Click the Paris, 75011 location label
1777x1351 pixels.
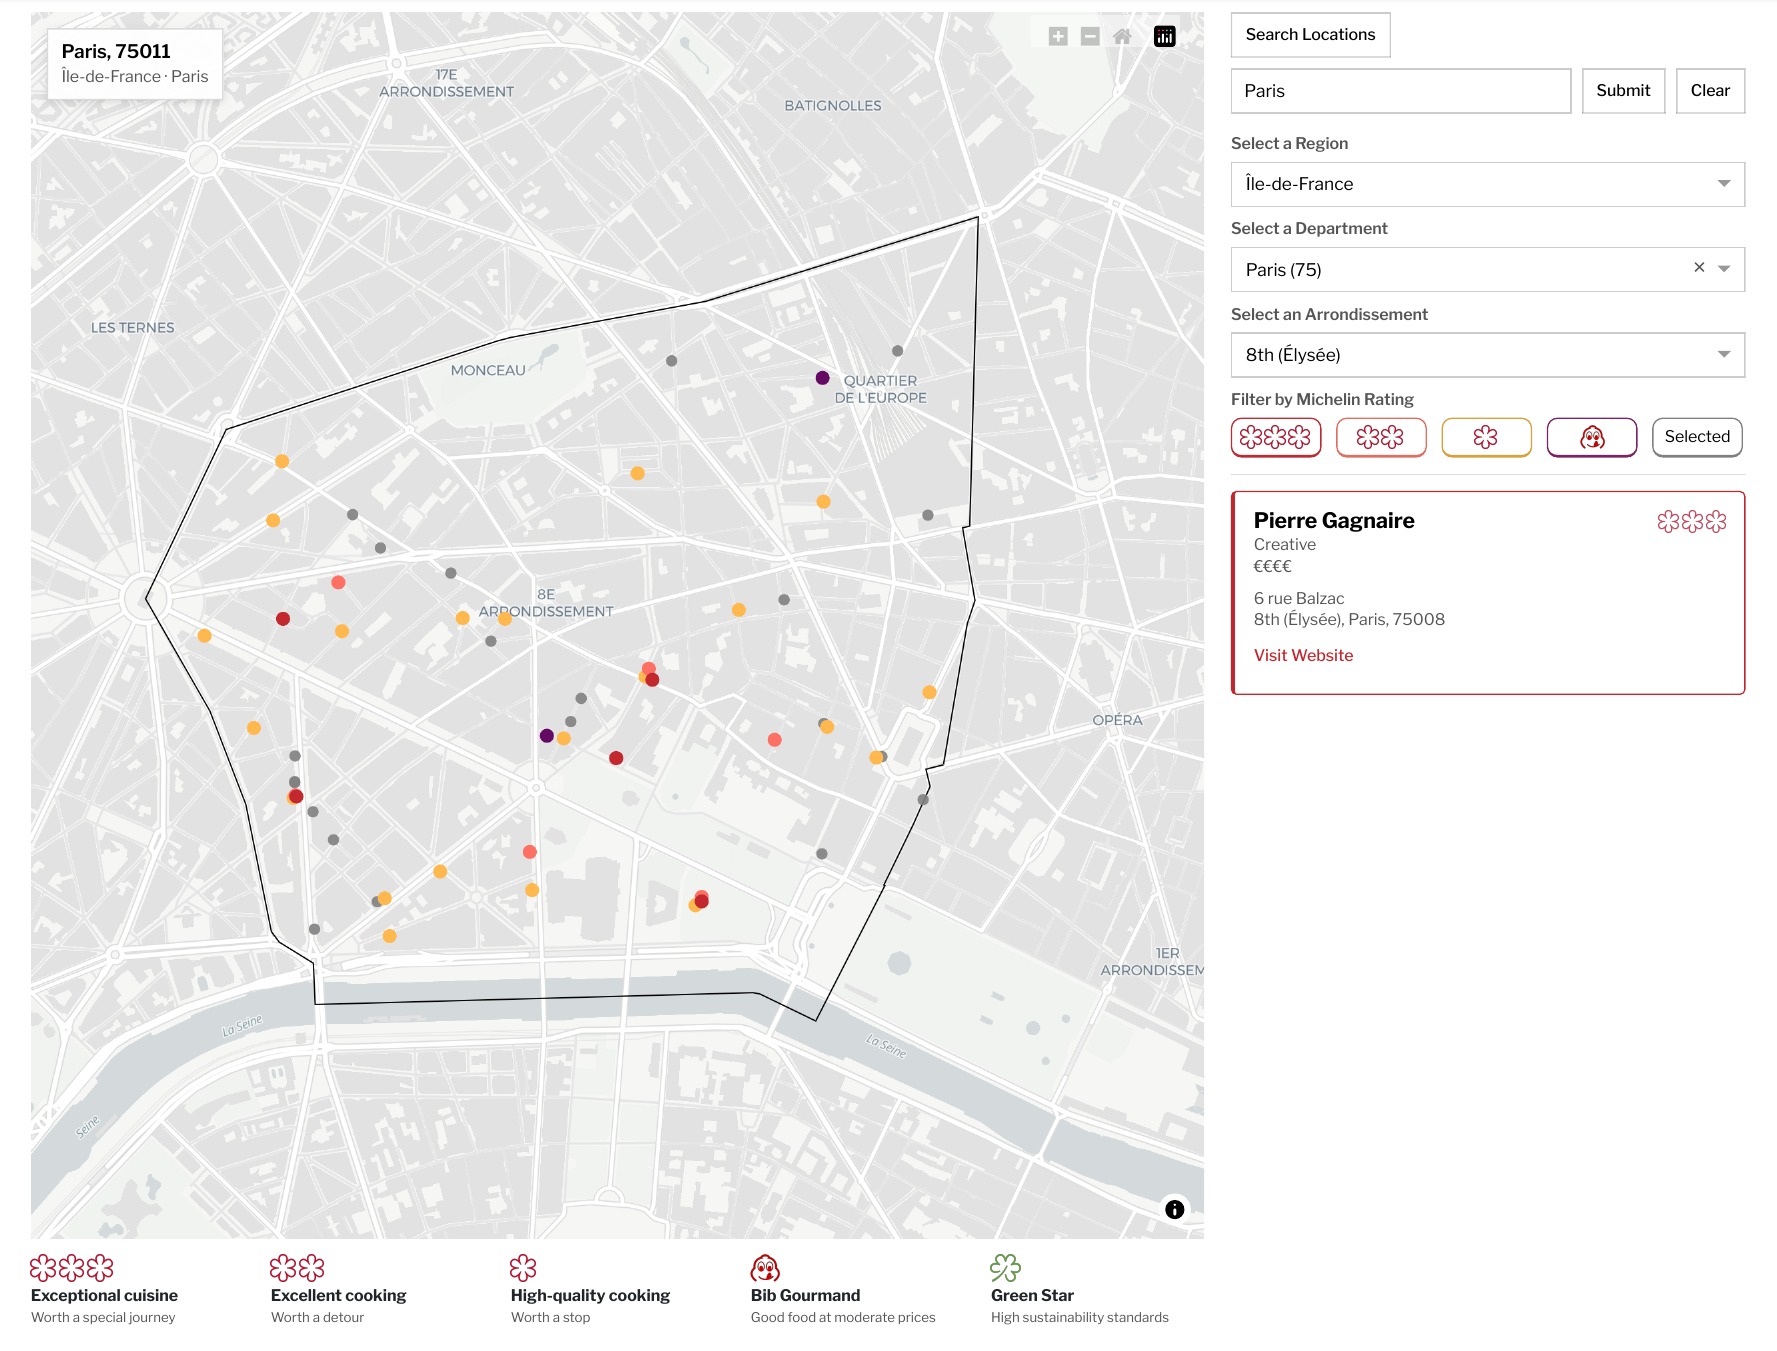tap(116, 51)
